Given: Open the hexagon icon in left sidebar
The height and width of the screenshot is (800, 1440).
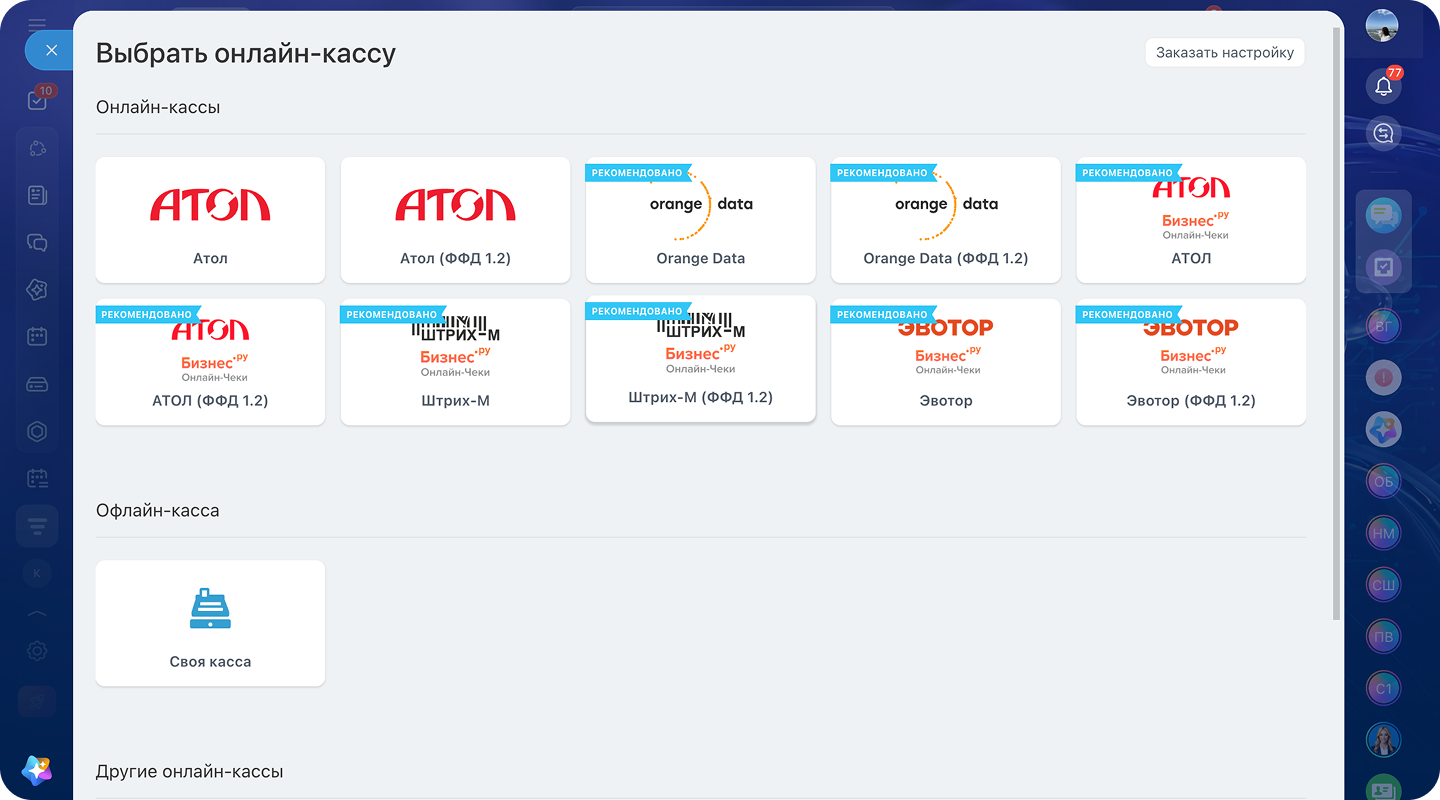Looking at the screenshot, I should coord(38,432).
